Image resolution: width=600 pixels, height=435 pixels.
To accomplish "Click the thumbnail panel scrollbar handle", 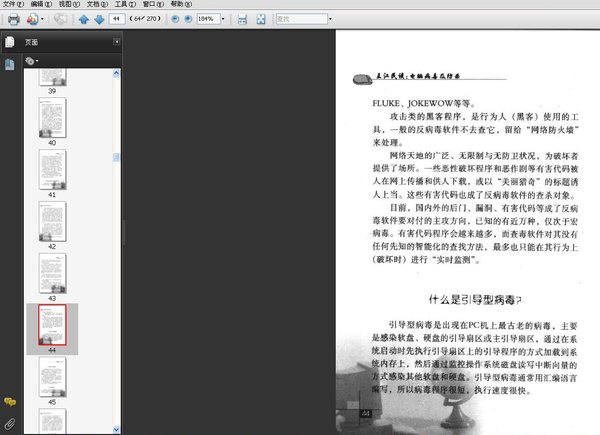I will pos(116,157).
